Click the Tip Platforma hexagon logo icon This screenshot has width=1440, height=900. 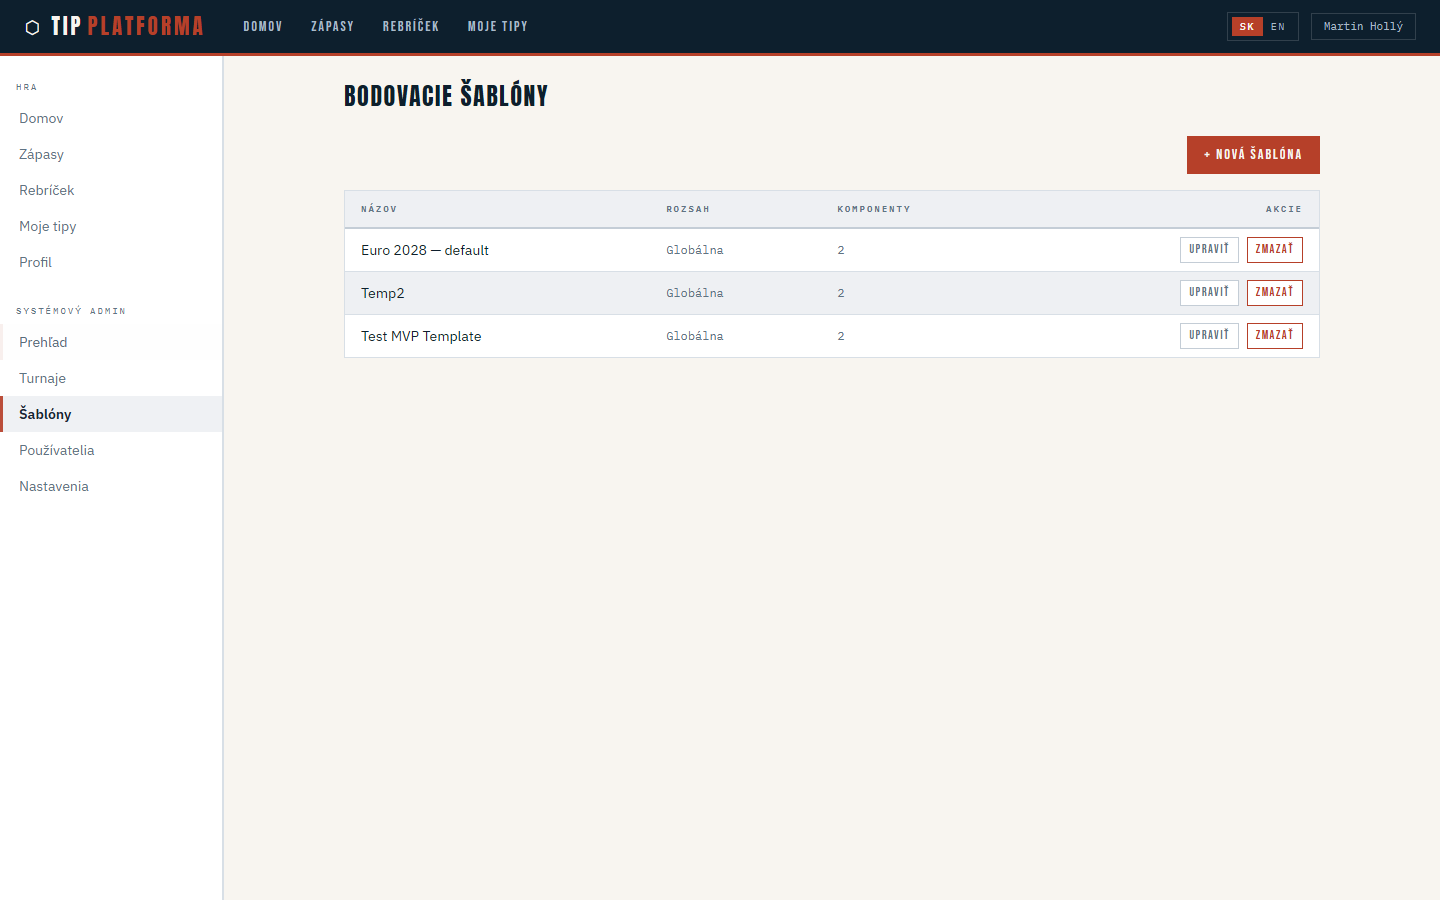[32, 27]
